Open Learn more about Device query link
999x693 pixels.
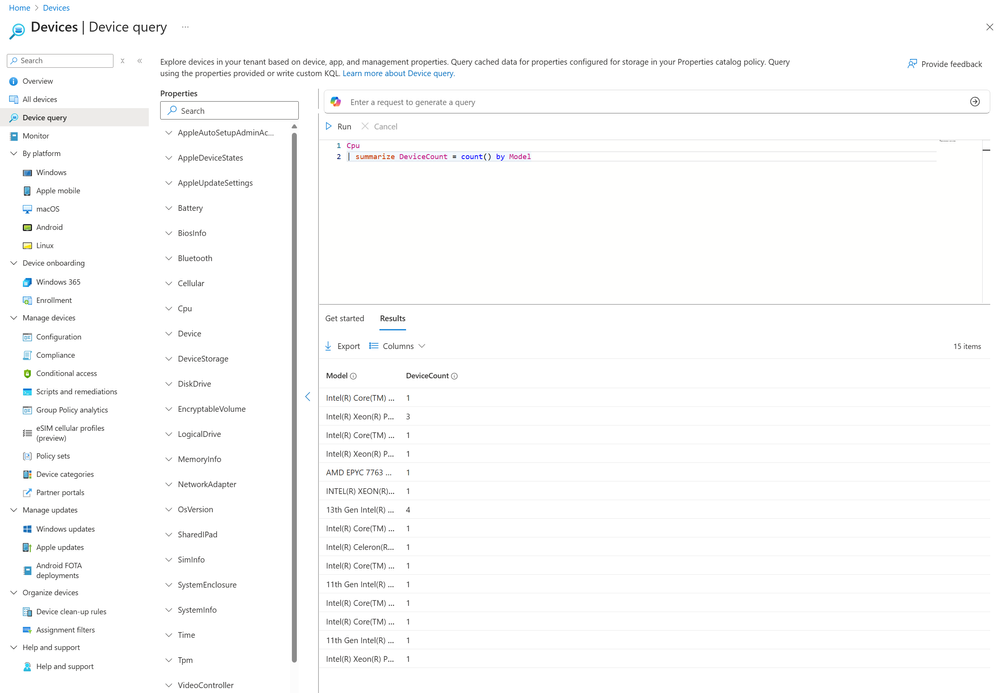(x=399, y=74)
